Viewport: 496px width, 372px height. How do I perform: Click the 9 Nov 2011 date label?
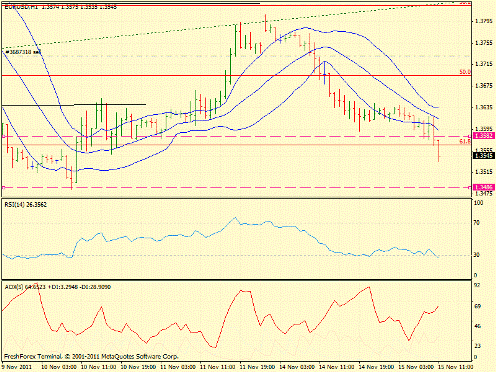[x=17, y=367]
